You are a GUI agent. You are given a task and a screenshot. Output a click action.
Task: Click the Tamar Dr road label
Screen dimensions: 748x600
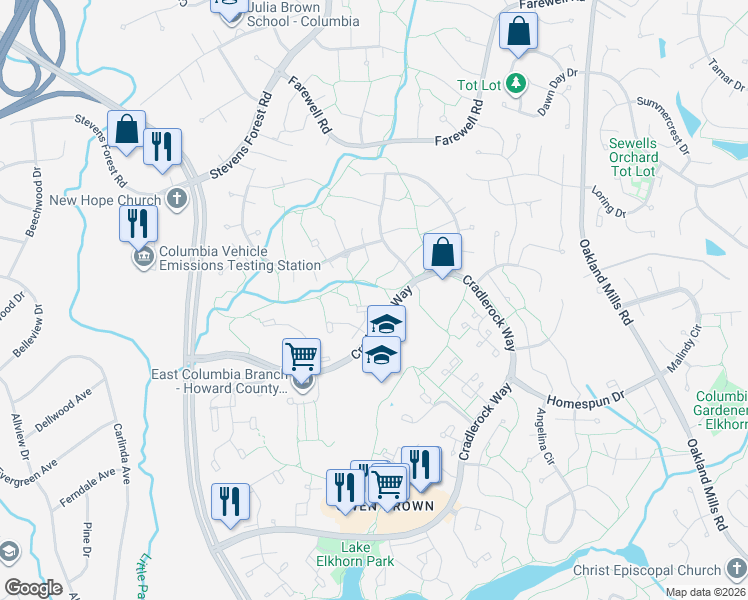coord(726,74)
